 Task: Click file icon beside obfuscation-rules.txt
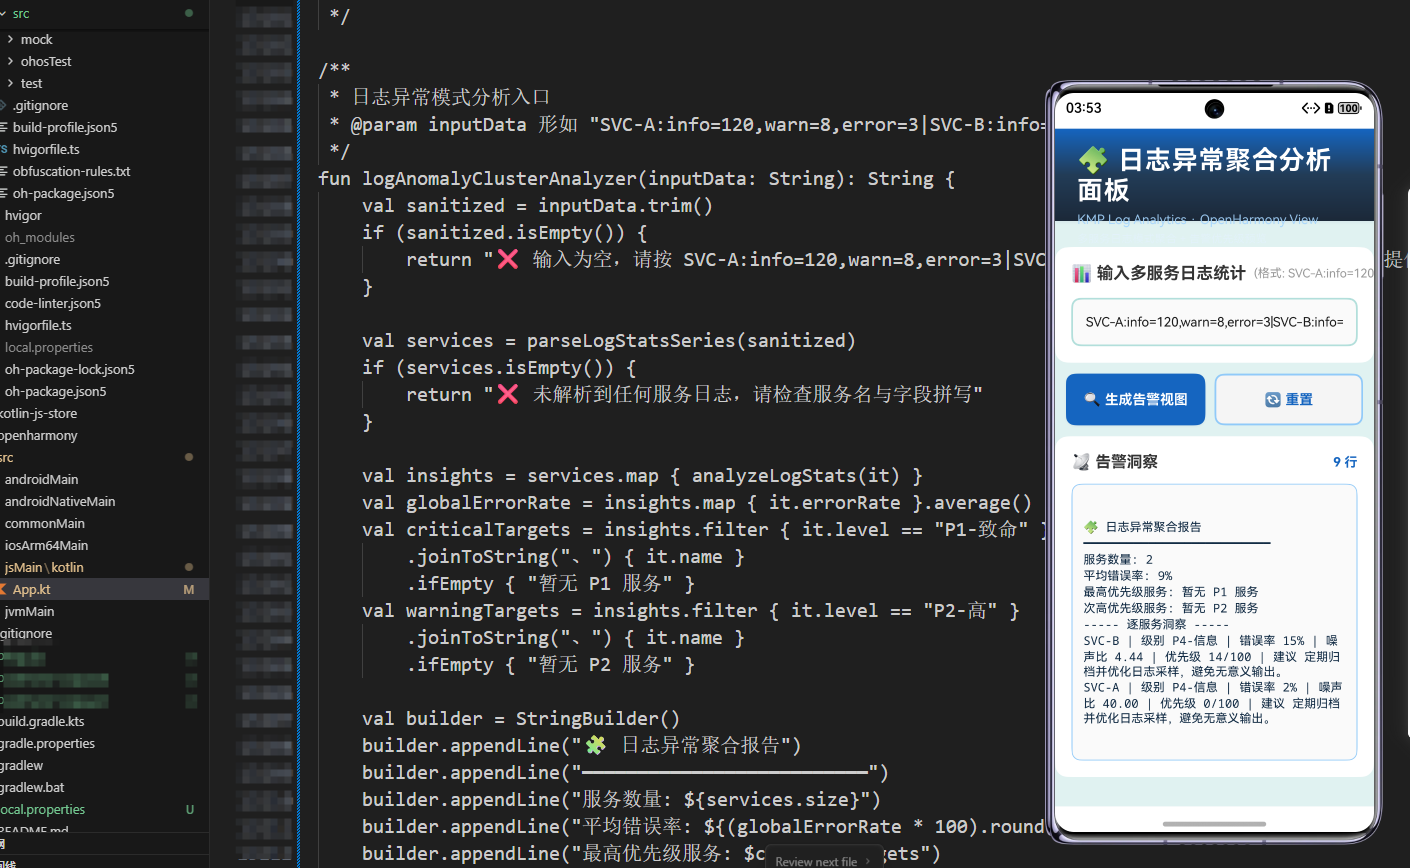tap(4, 171)
